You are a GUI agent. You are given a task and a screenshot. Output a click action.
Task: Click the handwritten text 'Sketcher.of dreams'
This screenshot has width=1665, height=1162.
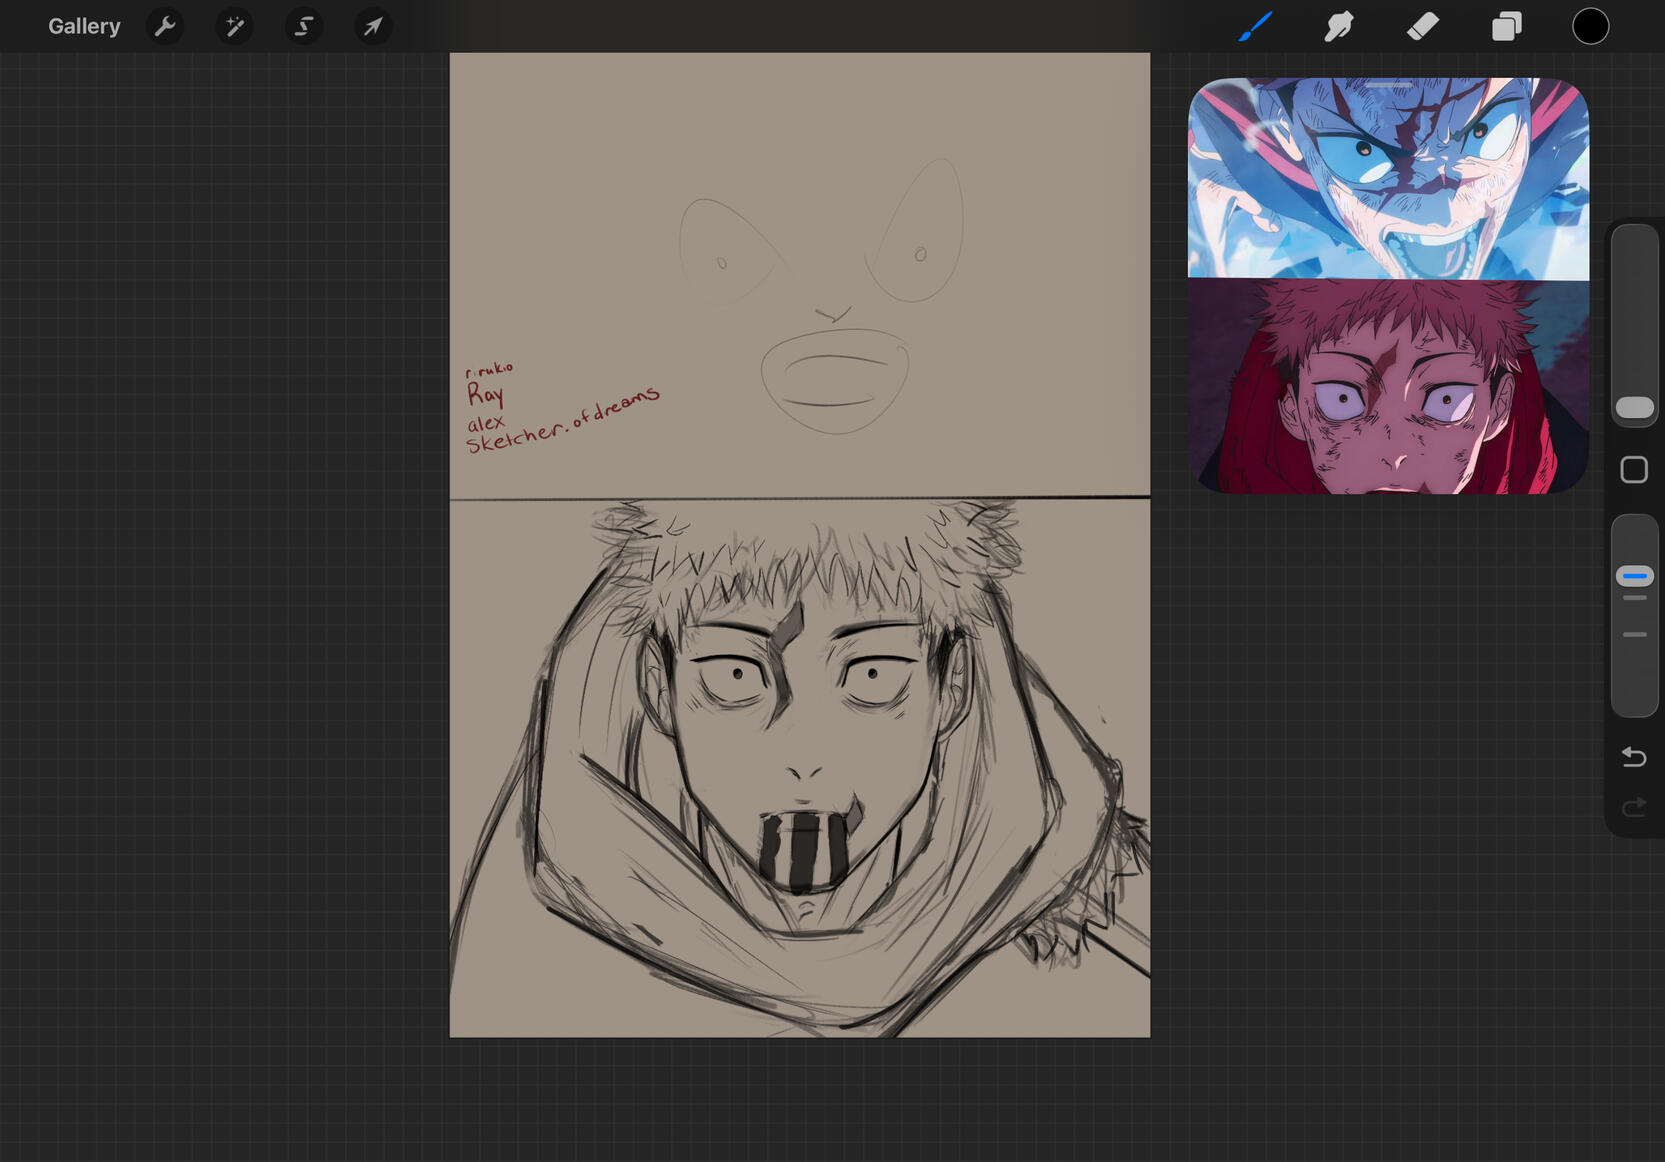[x=563, y=421]
